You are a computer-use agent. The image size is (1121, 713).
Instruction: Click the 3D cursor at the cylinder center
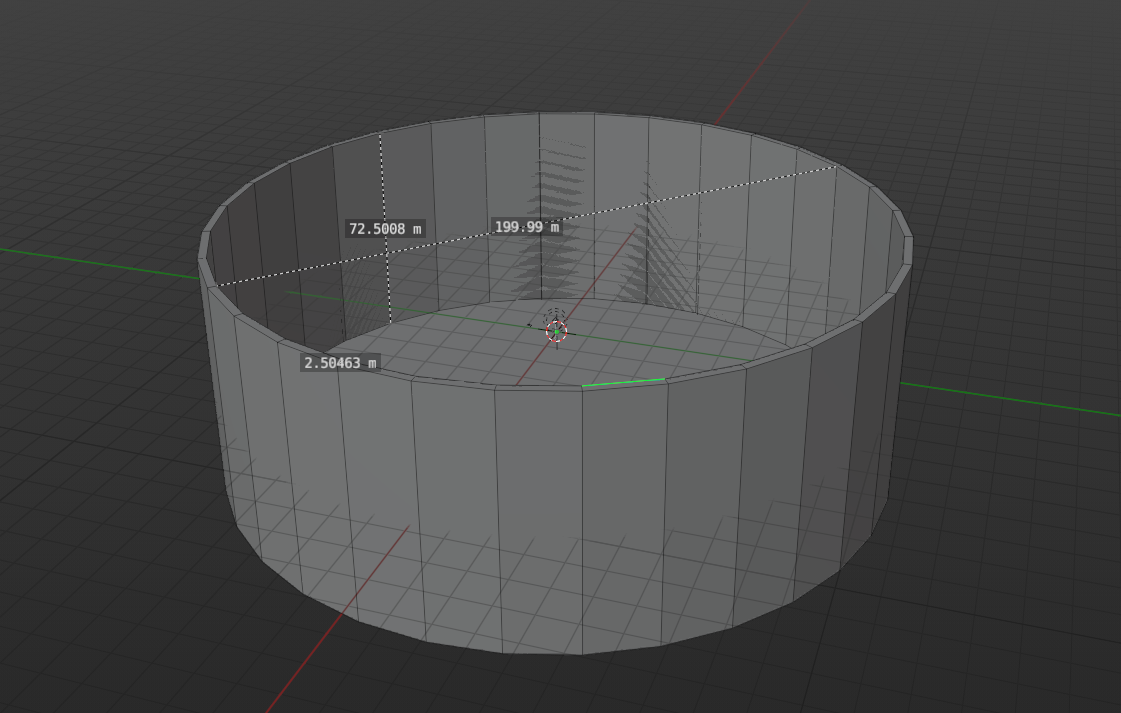coord(556,331)
